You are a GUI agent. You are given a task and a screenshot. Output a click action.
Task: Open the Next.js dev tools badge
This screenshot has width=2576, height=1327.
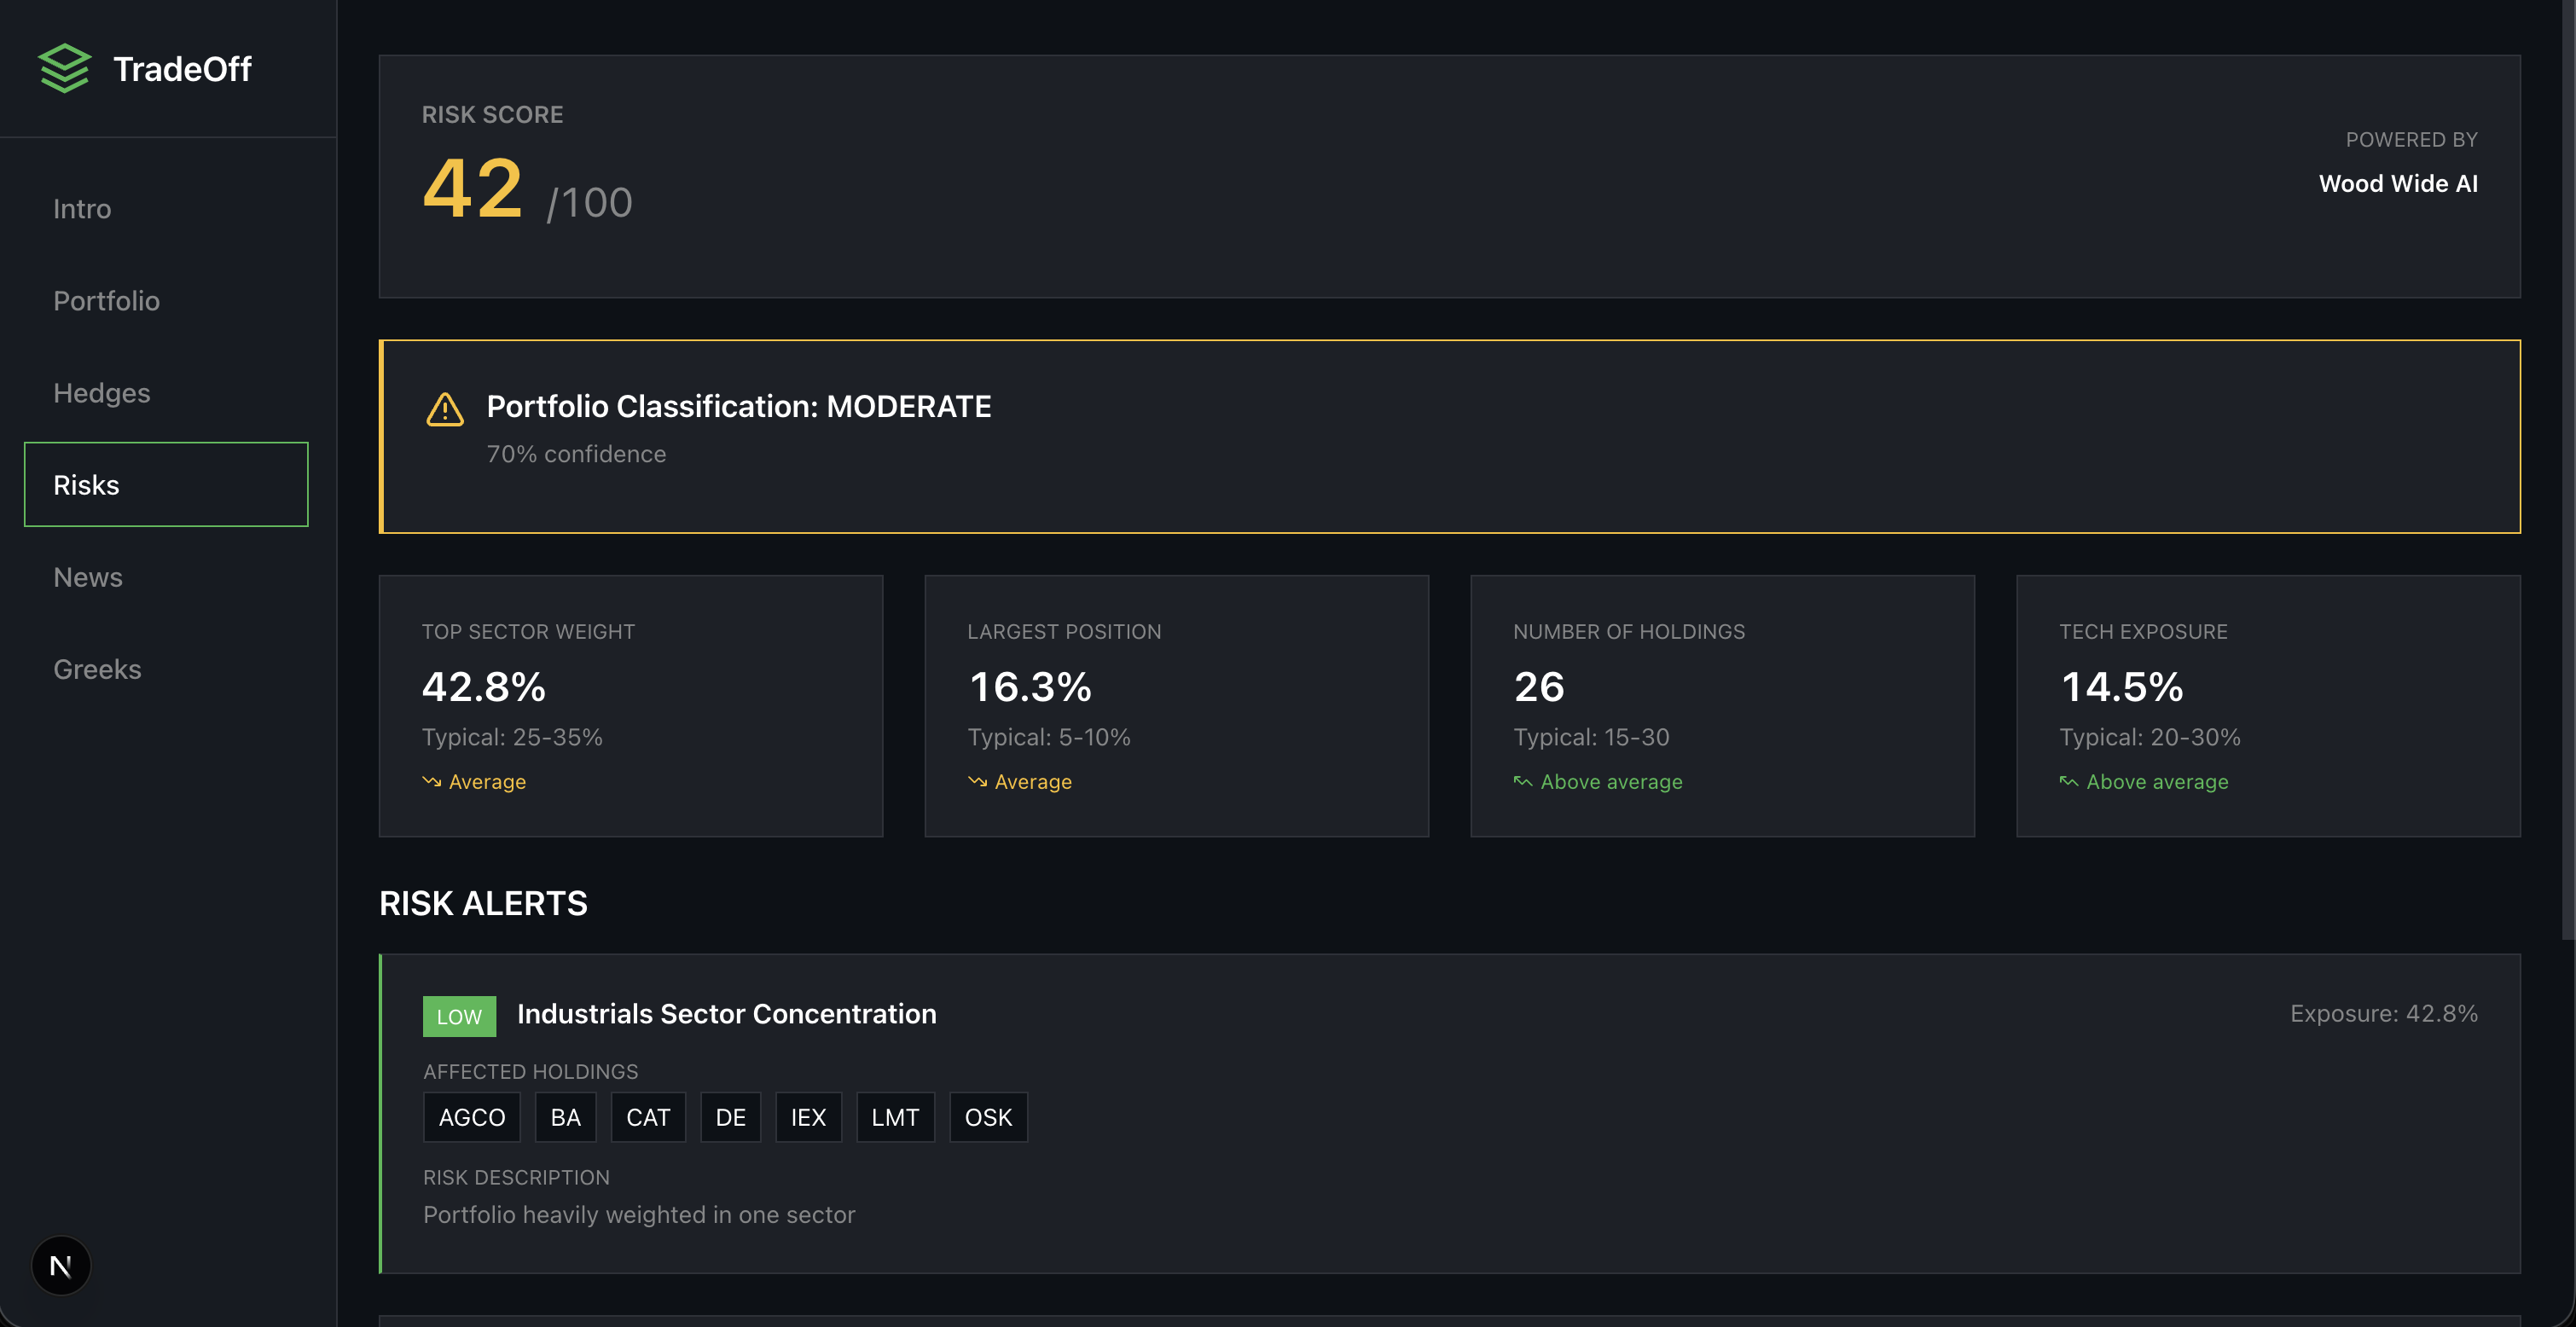point(61,1266)
